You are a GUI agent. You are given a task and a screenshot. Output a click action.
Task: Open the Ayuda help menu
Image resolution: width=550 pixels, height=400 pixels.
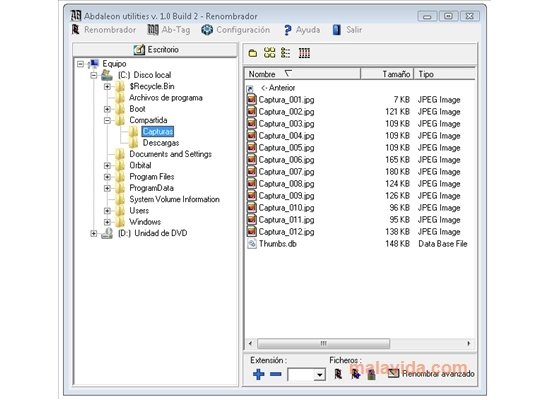[302, 30]
